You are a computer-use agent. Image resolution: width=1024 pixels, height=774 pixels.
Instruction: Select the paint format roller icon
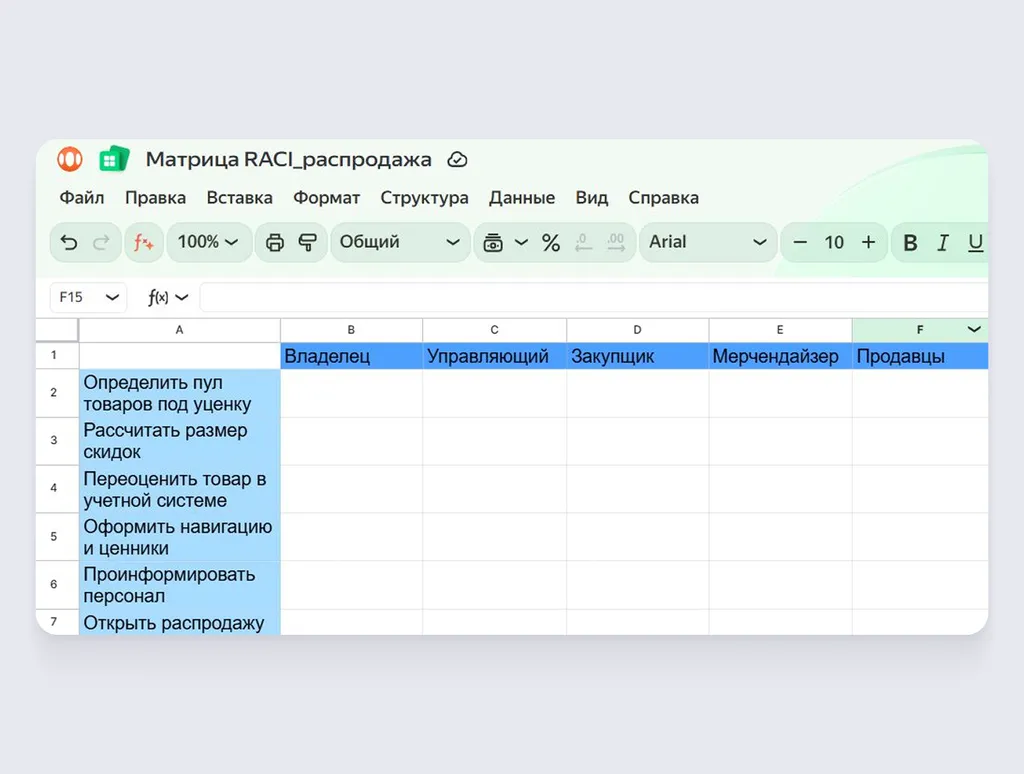308,242
